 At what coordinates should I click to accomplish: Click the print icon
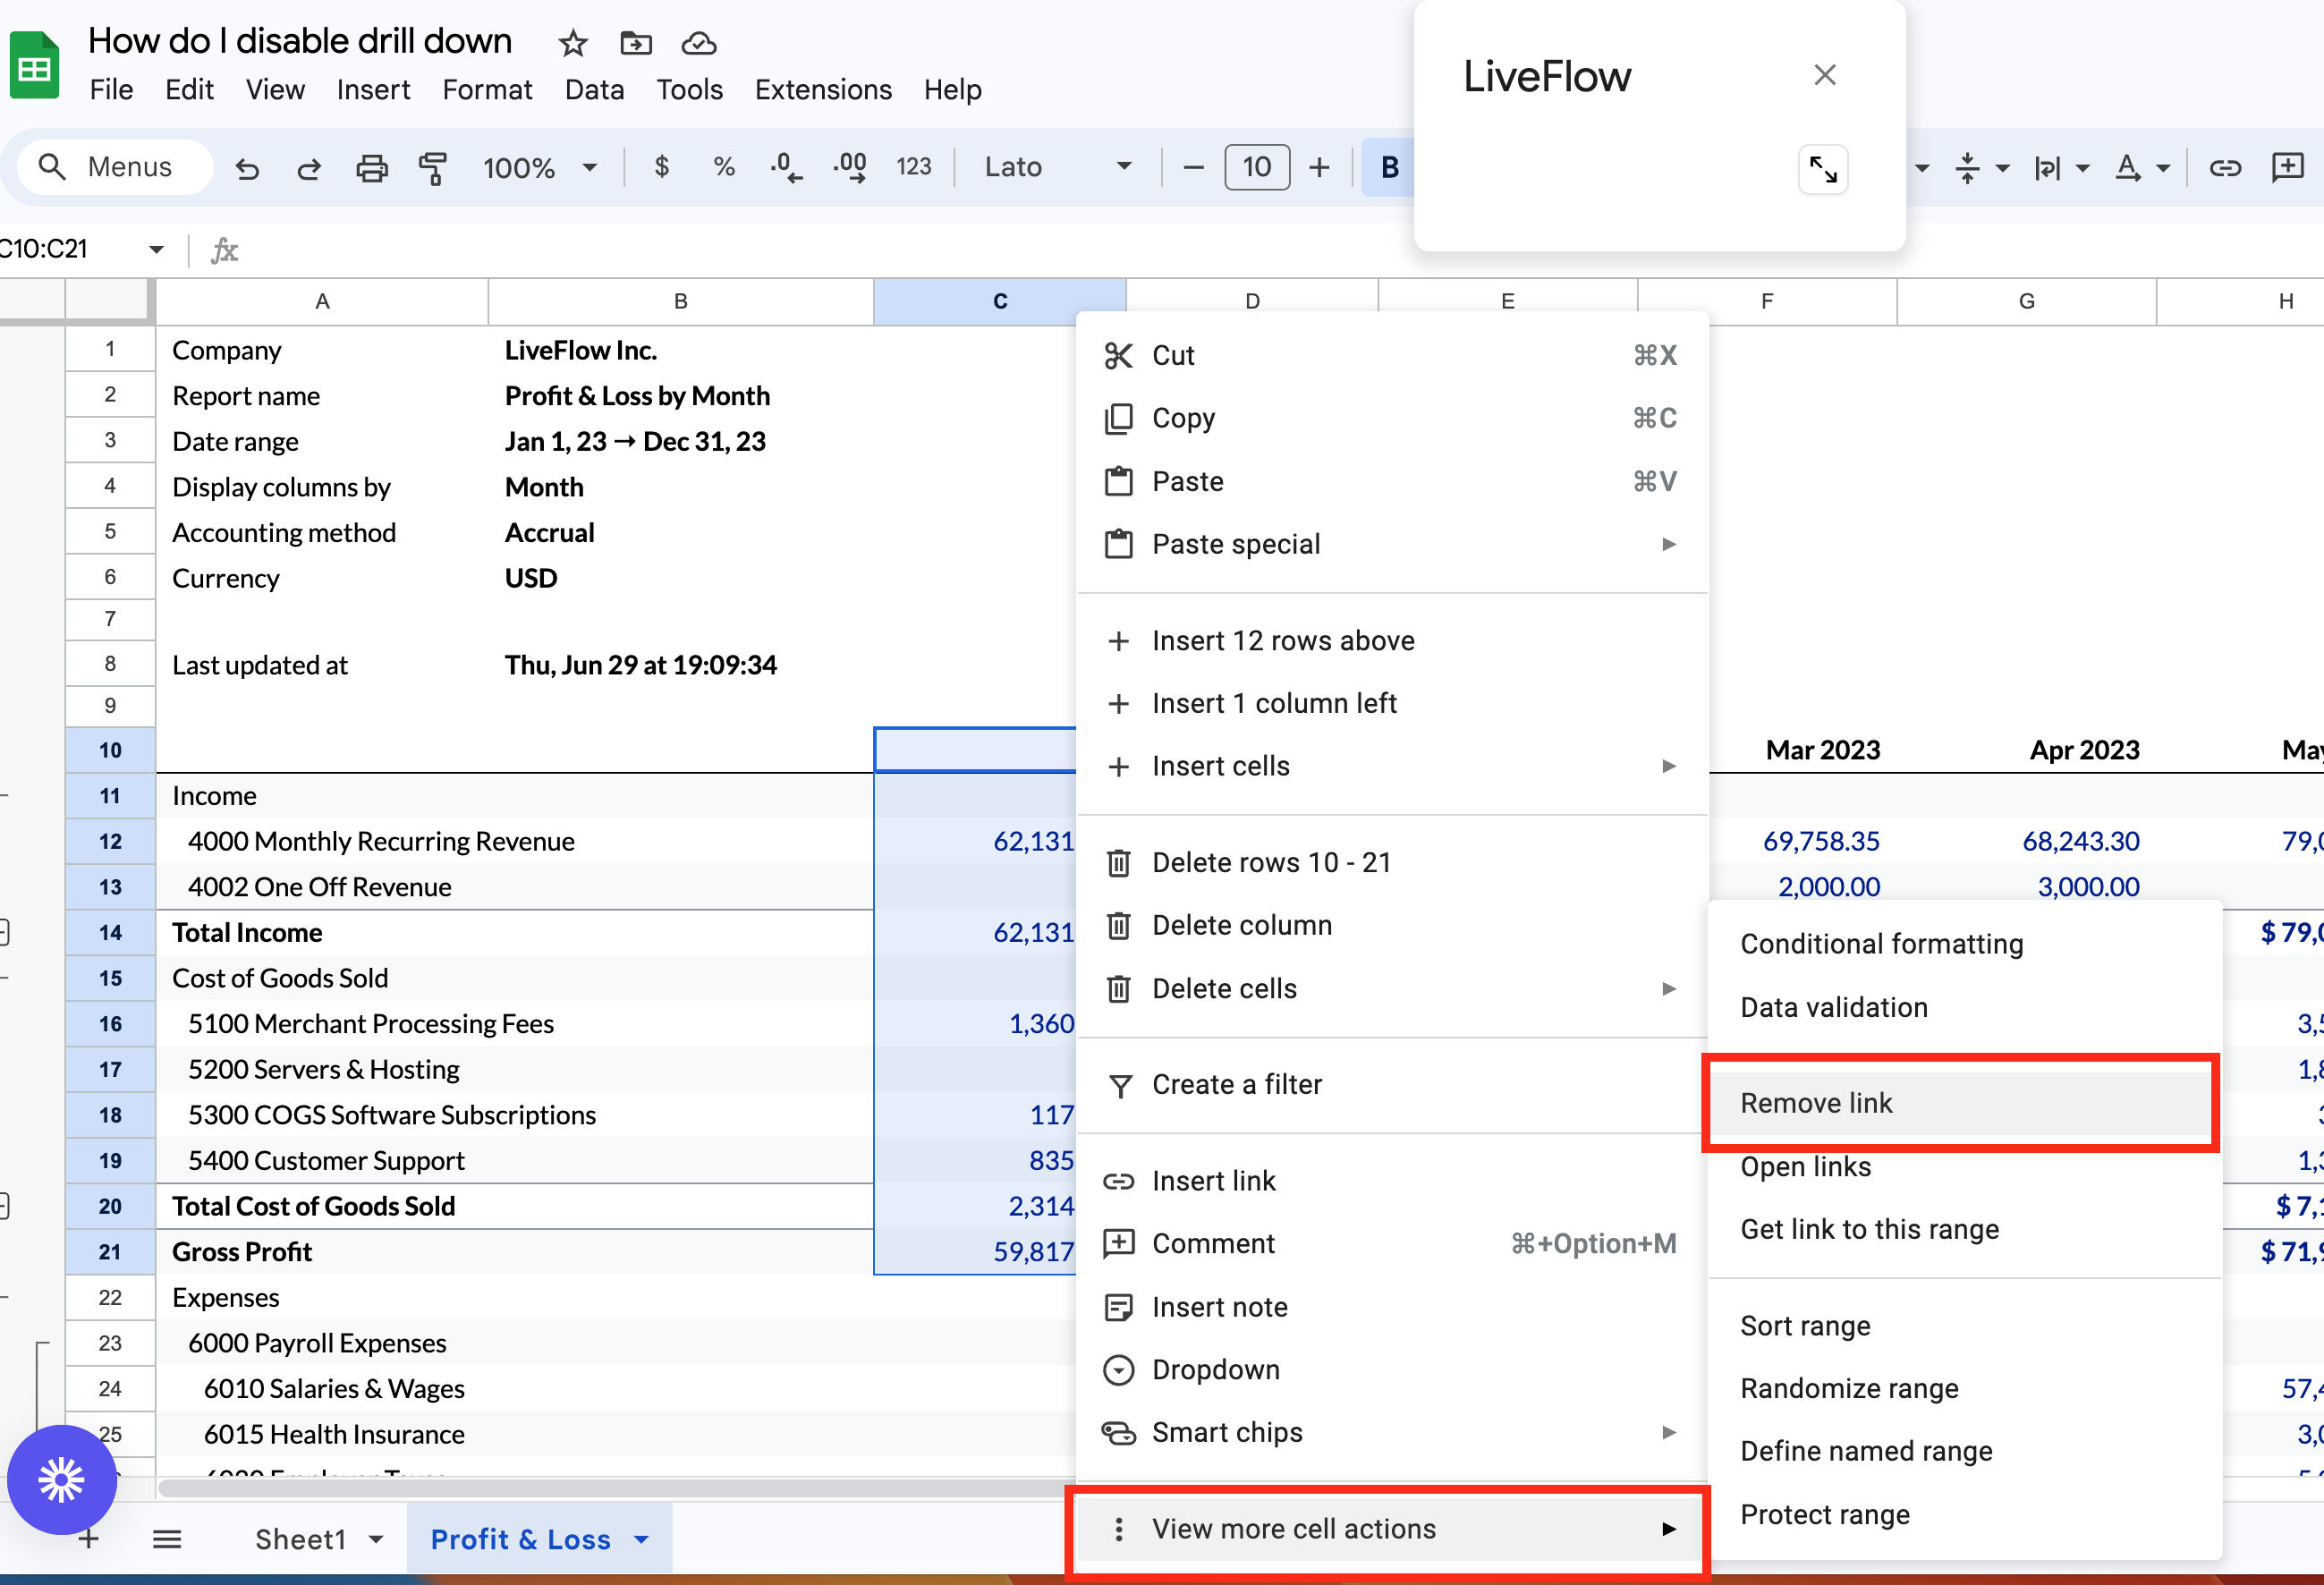point(371,168)
